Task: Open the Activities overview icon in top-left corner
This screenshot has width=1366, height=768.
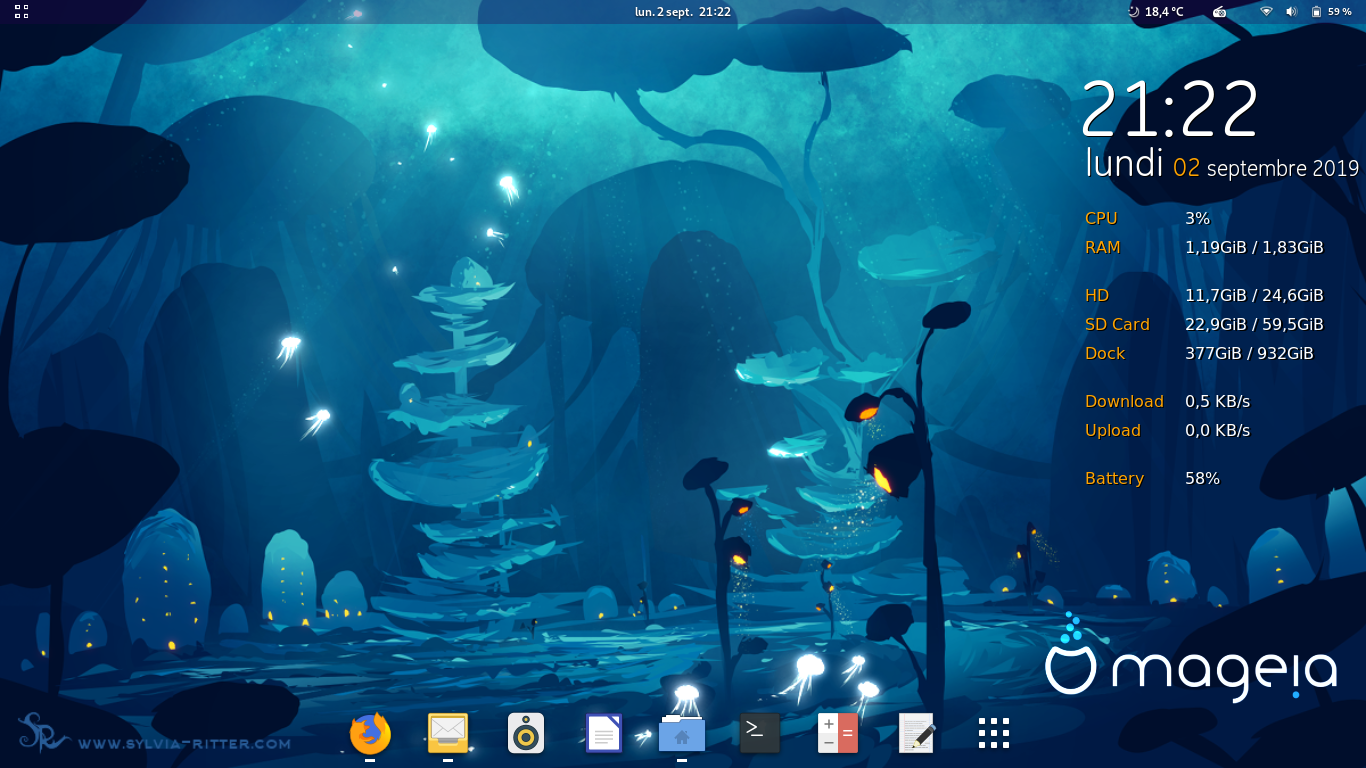Action: [x=21, y=12]
